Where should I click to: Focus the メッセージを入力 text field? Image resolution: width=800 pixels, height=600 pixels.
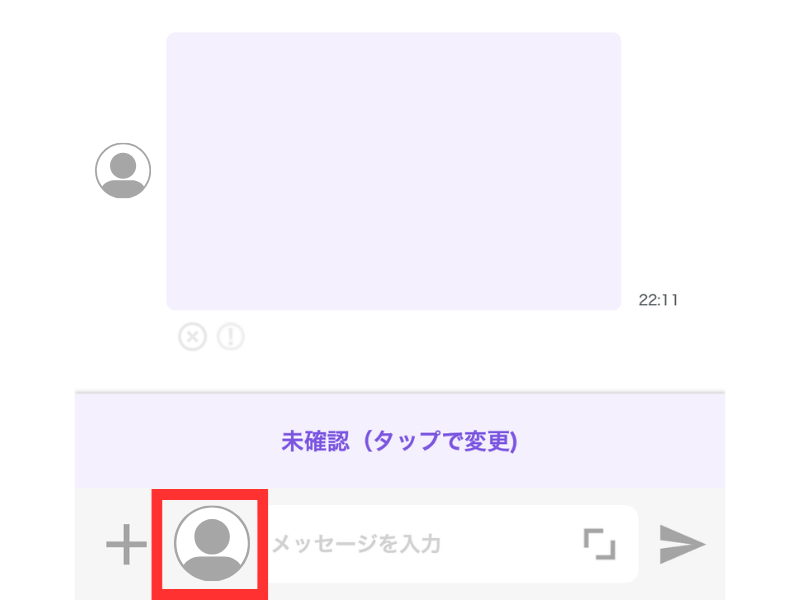coord(423,544)
